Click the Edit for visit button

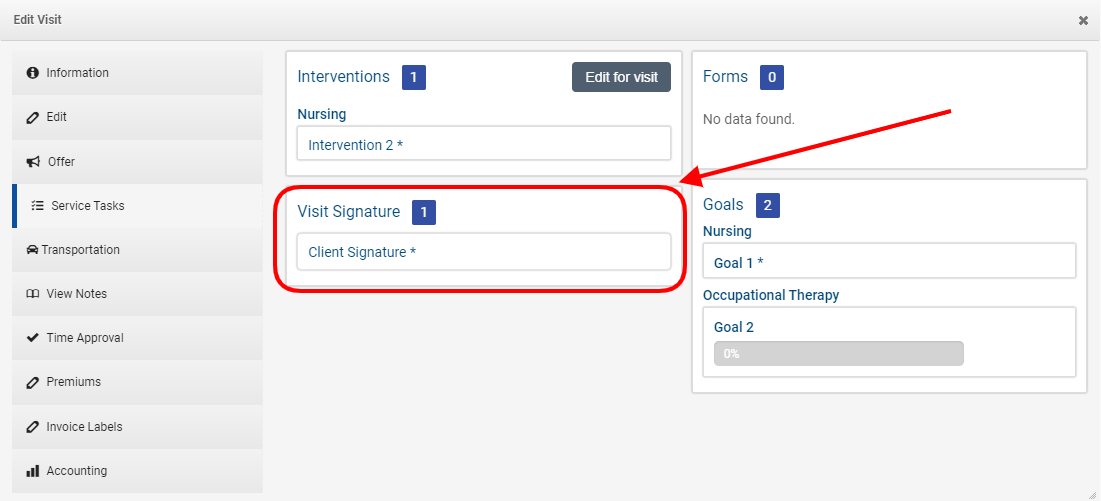pos(621,77)
